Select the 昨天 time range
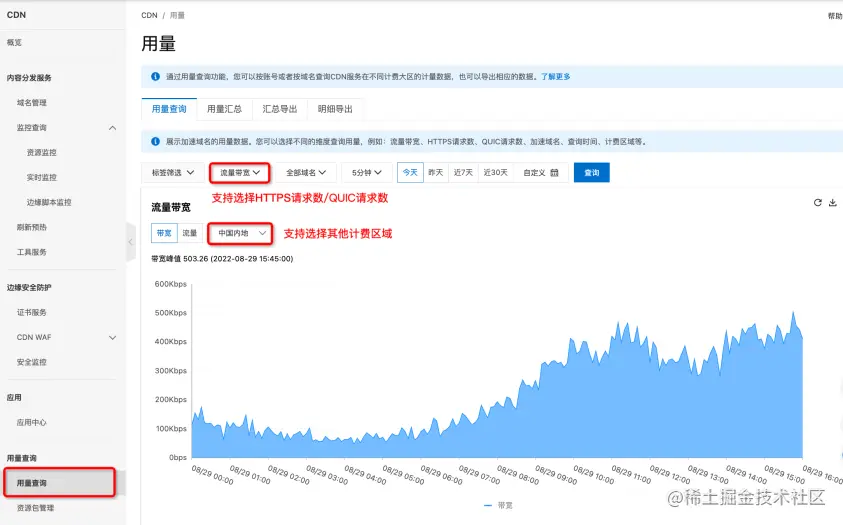This screenshot has width=843, height=525. tap(435, 172)
